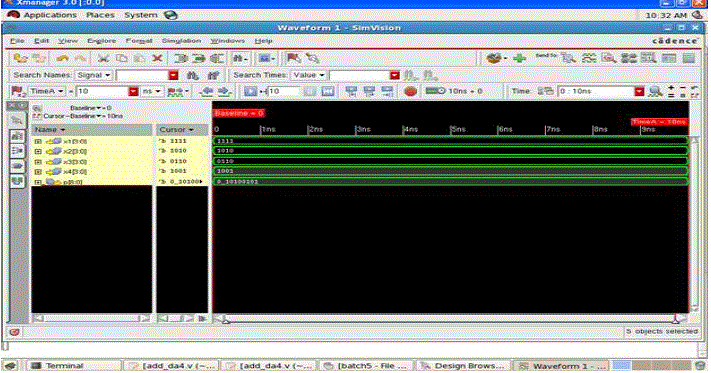
Task: Expand the x4[3:0] signal bus
Action: click(x=38, y=172)
